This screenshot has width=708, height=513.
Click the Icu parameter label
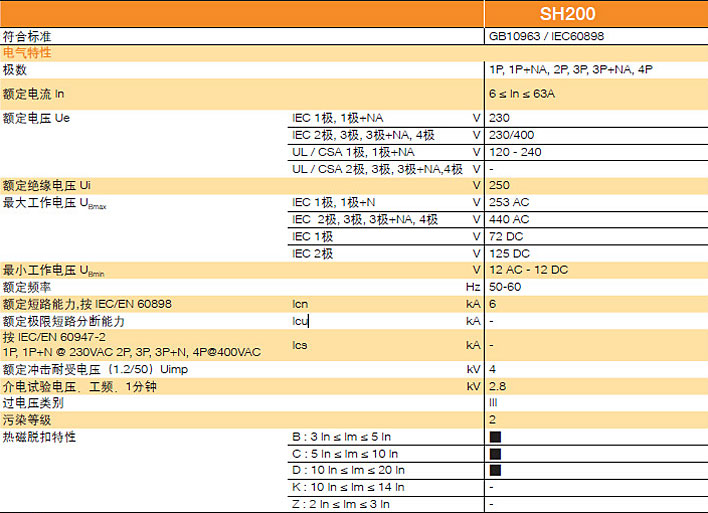[300, 322]
